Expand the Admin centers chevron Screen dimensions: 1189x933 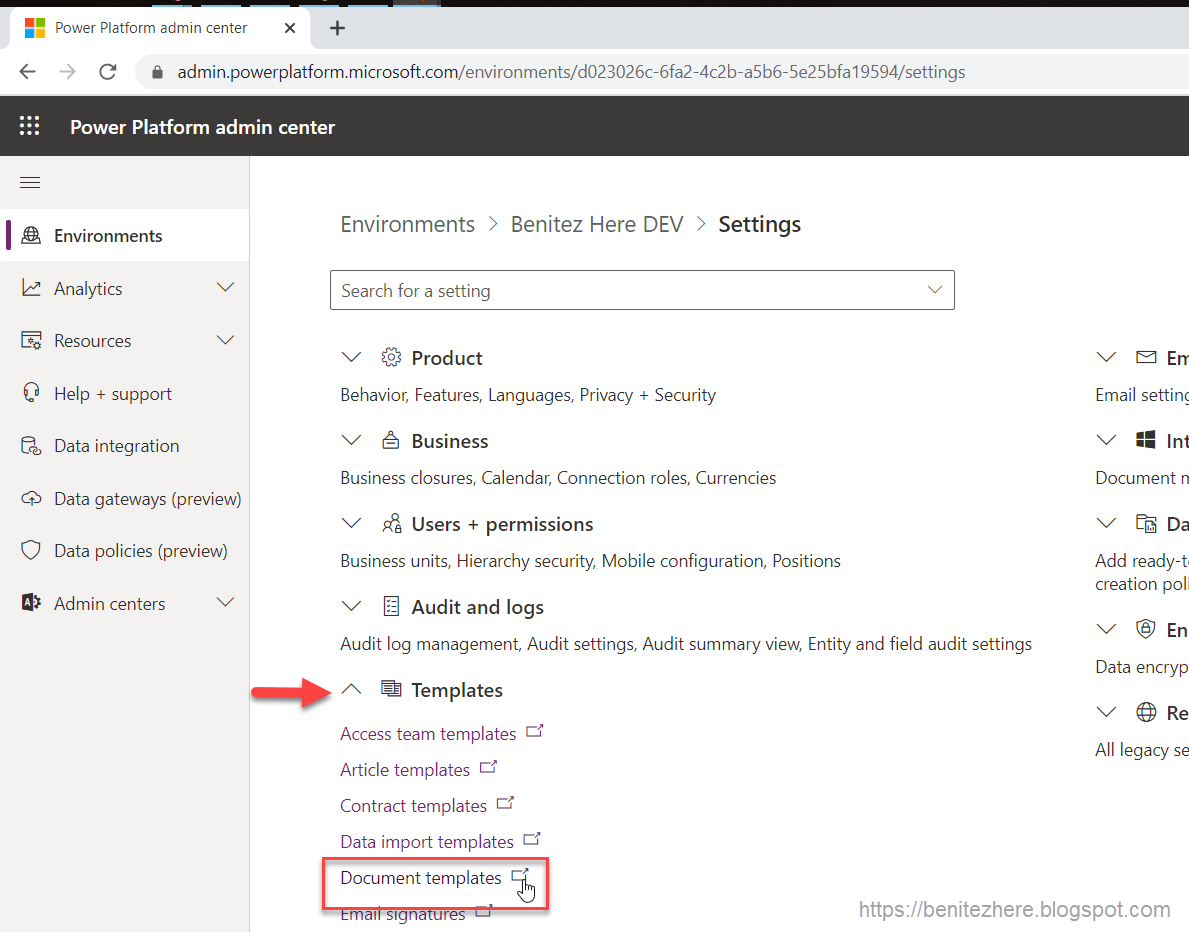click(225, 602)
